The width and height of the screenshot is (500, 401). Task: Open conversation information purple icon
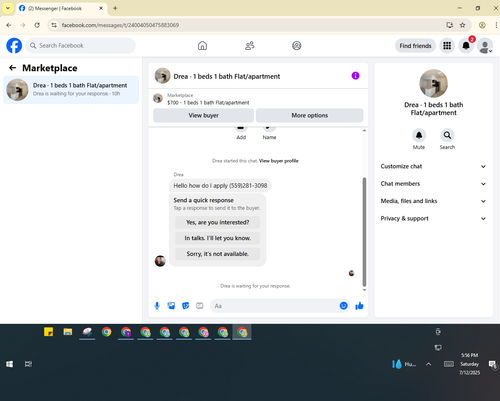pyautogui.click(x=355, y=76)
